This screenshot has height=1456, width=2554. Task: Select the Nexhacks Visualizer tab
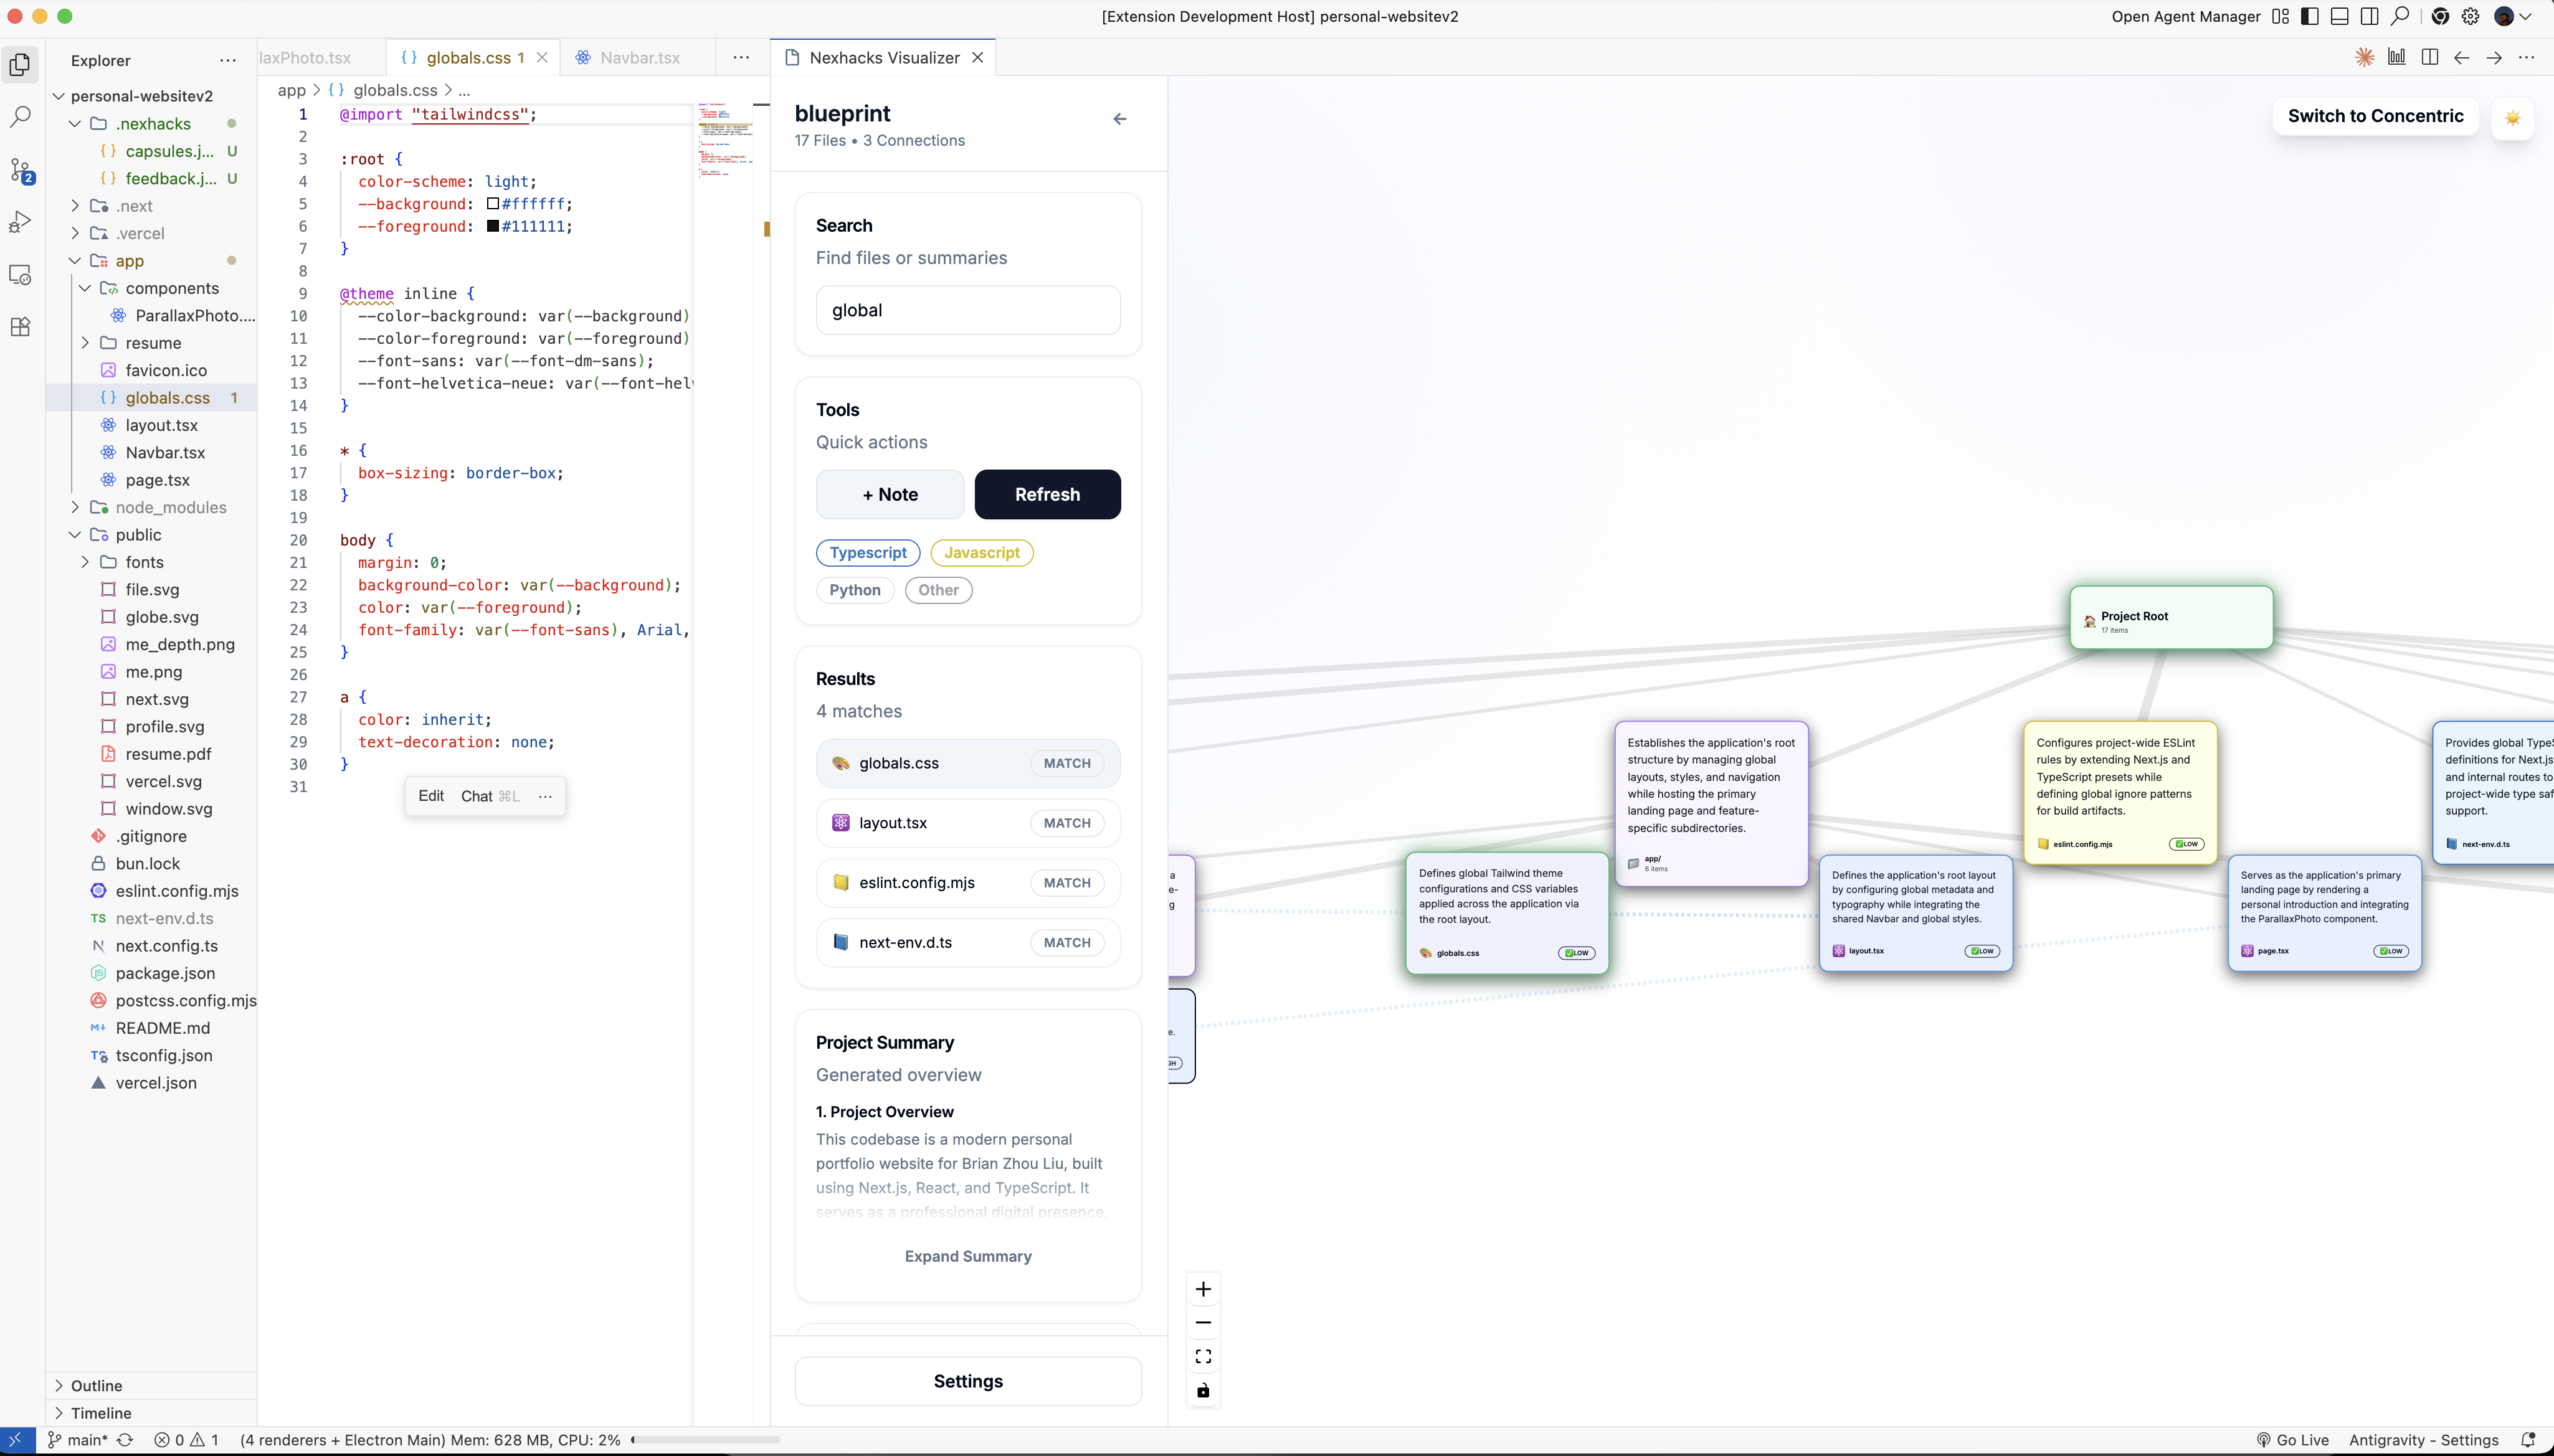coord(883,58)
